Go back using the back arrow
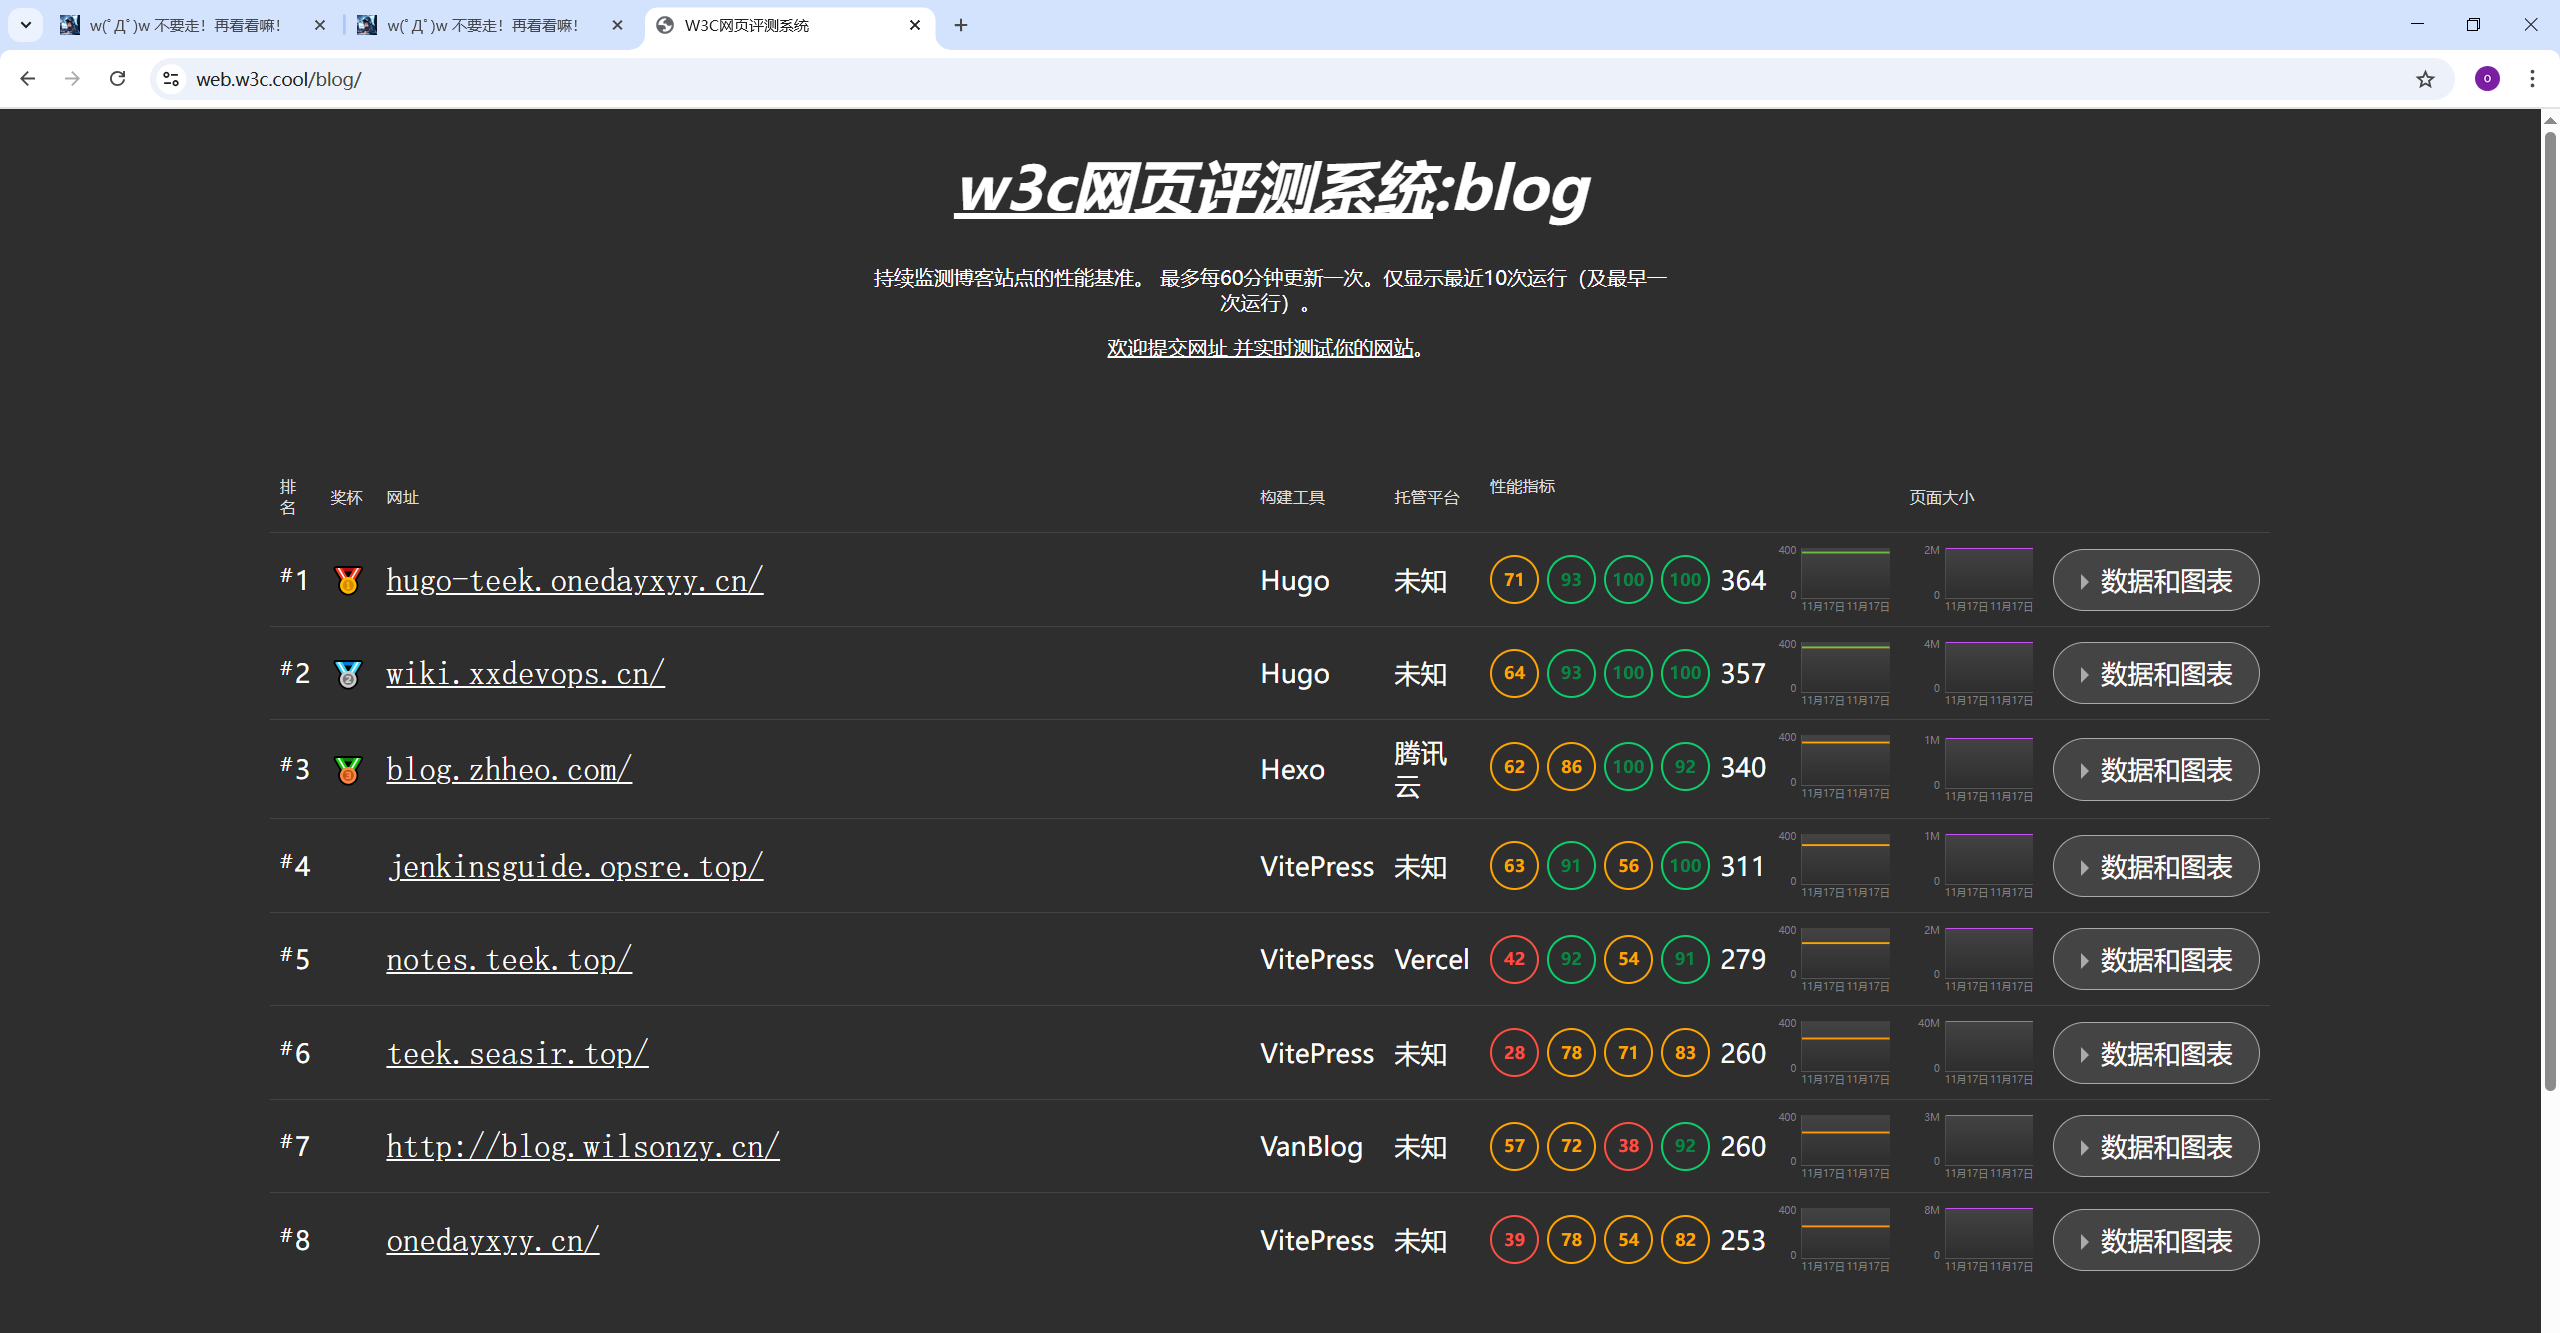The image size is (2560, 1333). (28, 79)
